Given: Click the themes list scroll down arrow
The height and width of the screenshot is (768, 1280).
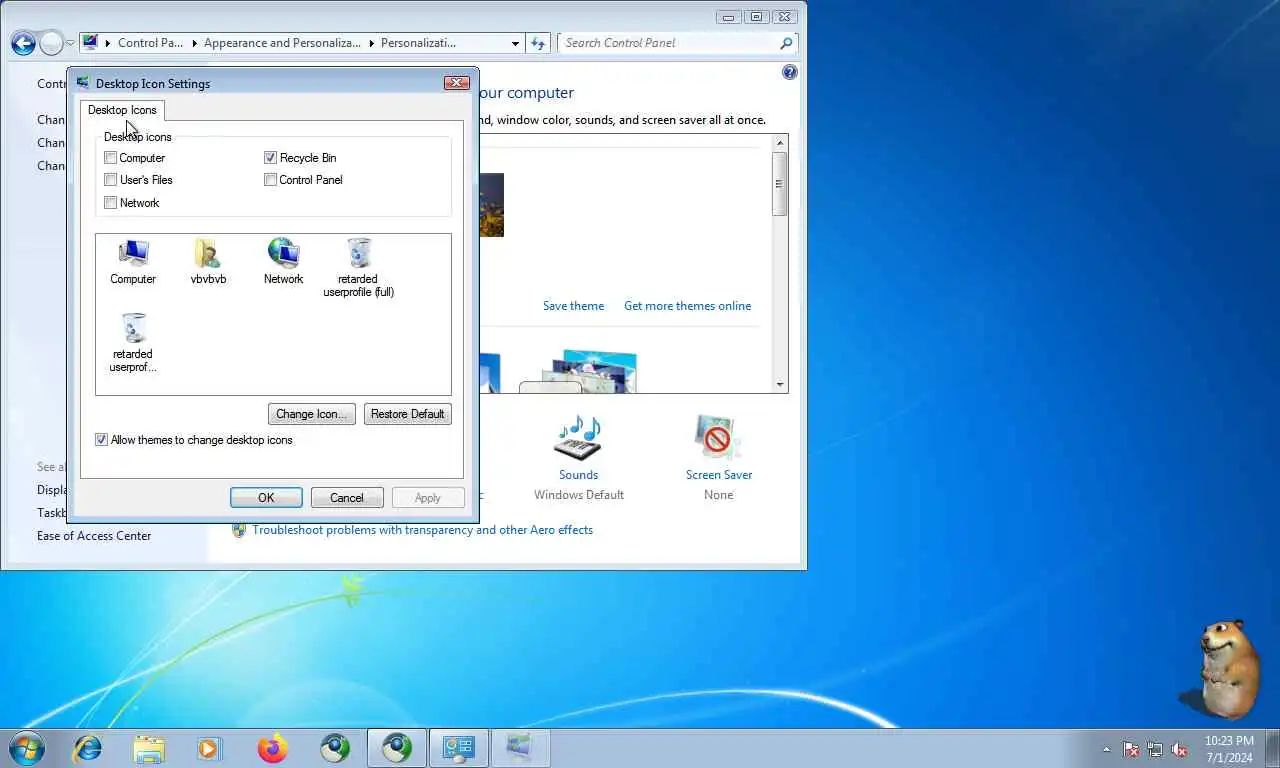Looking at the screenshot, I should [780, 385].
